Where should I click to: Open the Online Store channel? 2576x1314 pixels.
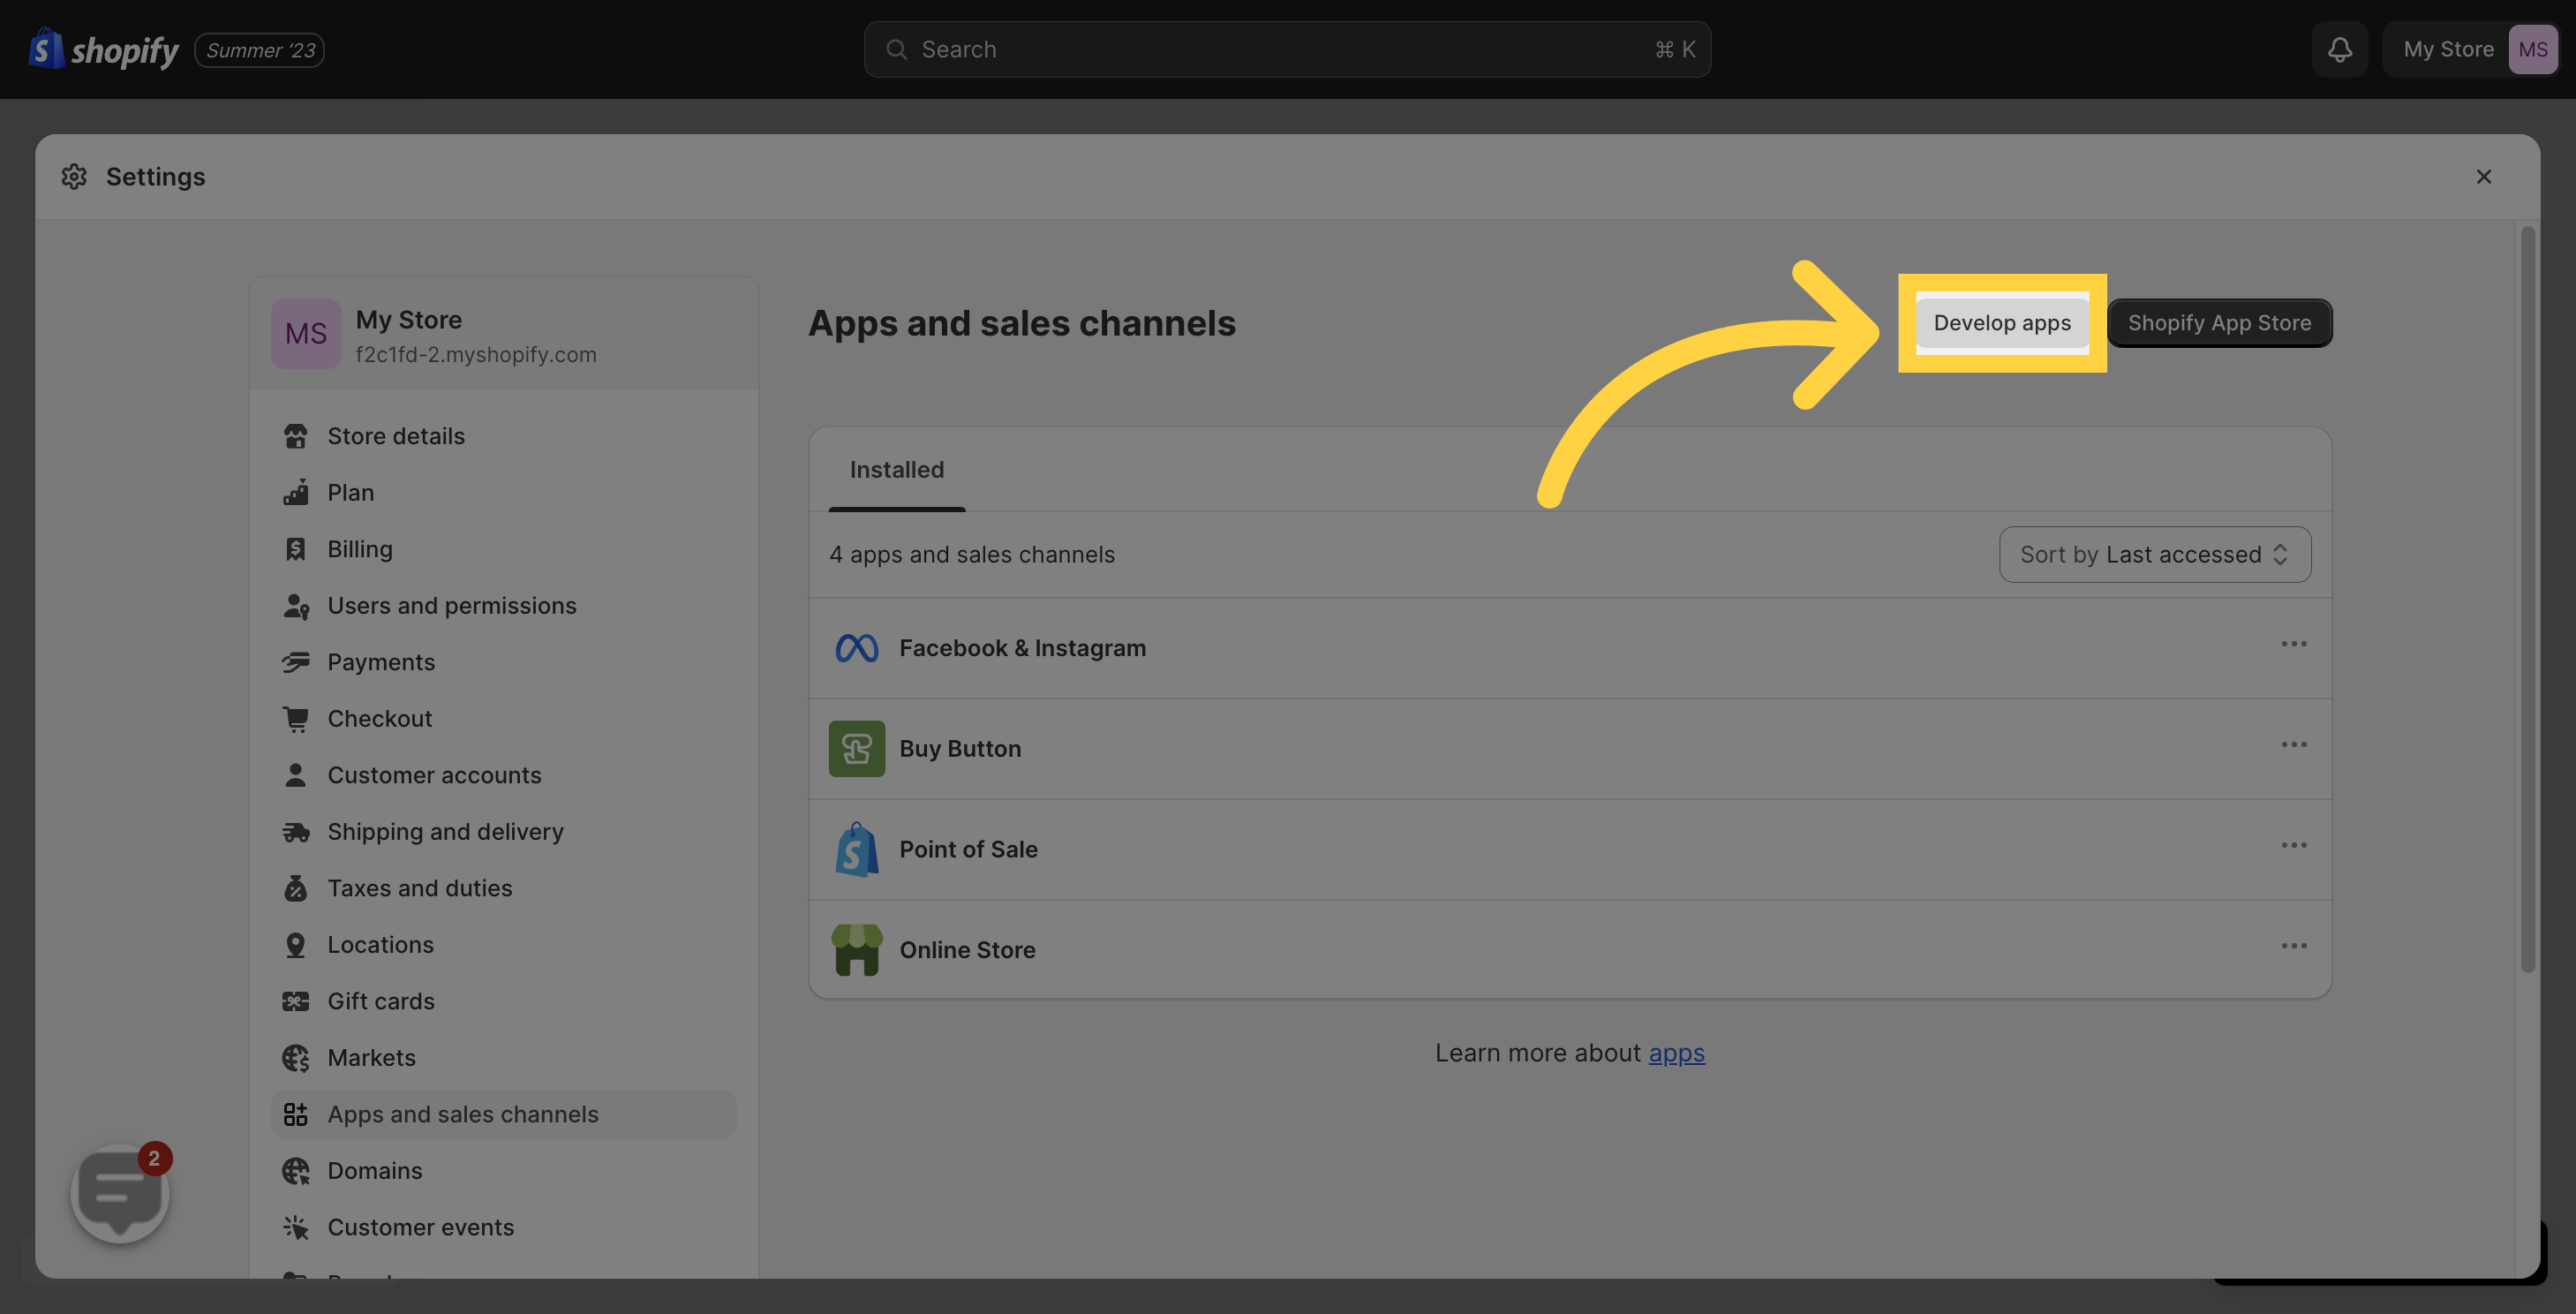pos(1569,949)
